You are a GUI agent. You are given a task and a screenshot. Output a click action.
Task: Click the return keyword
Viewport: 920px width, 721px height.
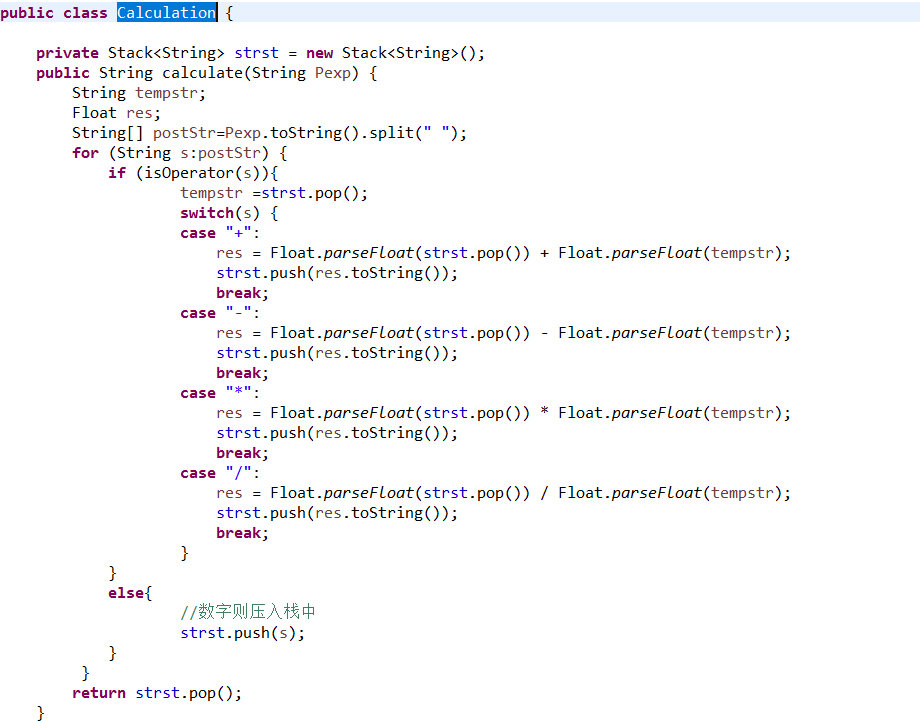click(x=99, y=693)
